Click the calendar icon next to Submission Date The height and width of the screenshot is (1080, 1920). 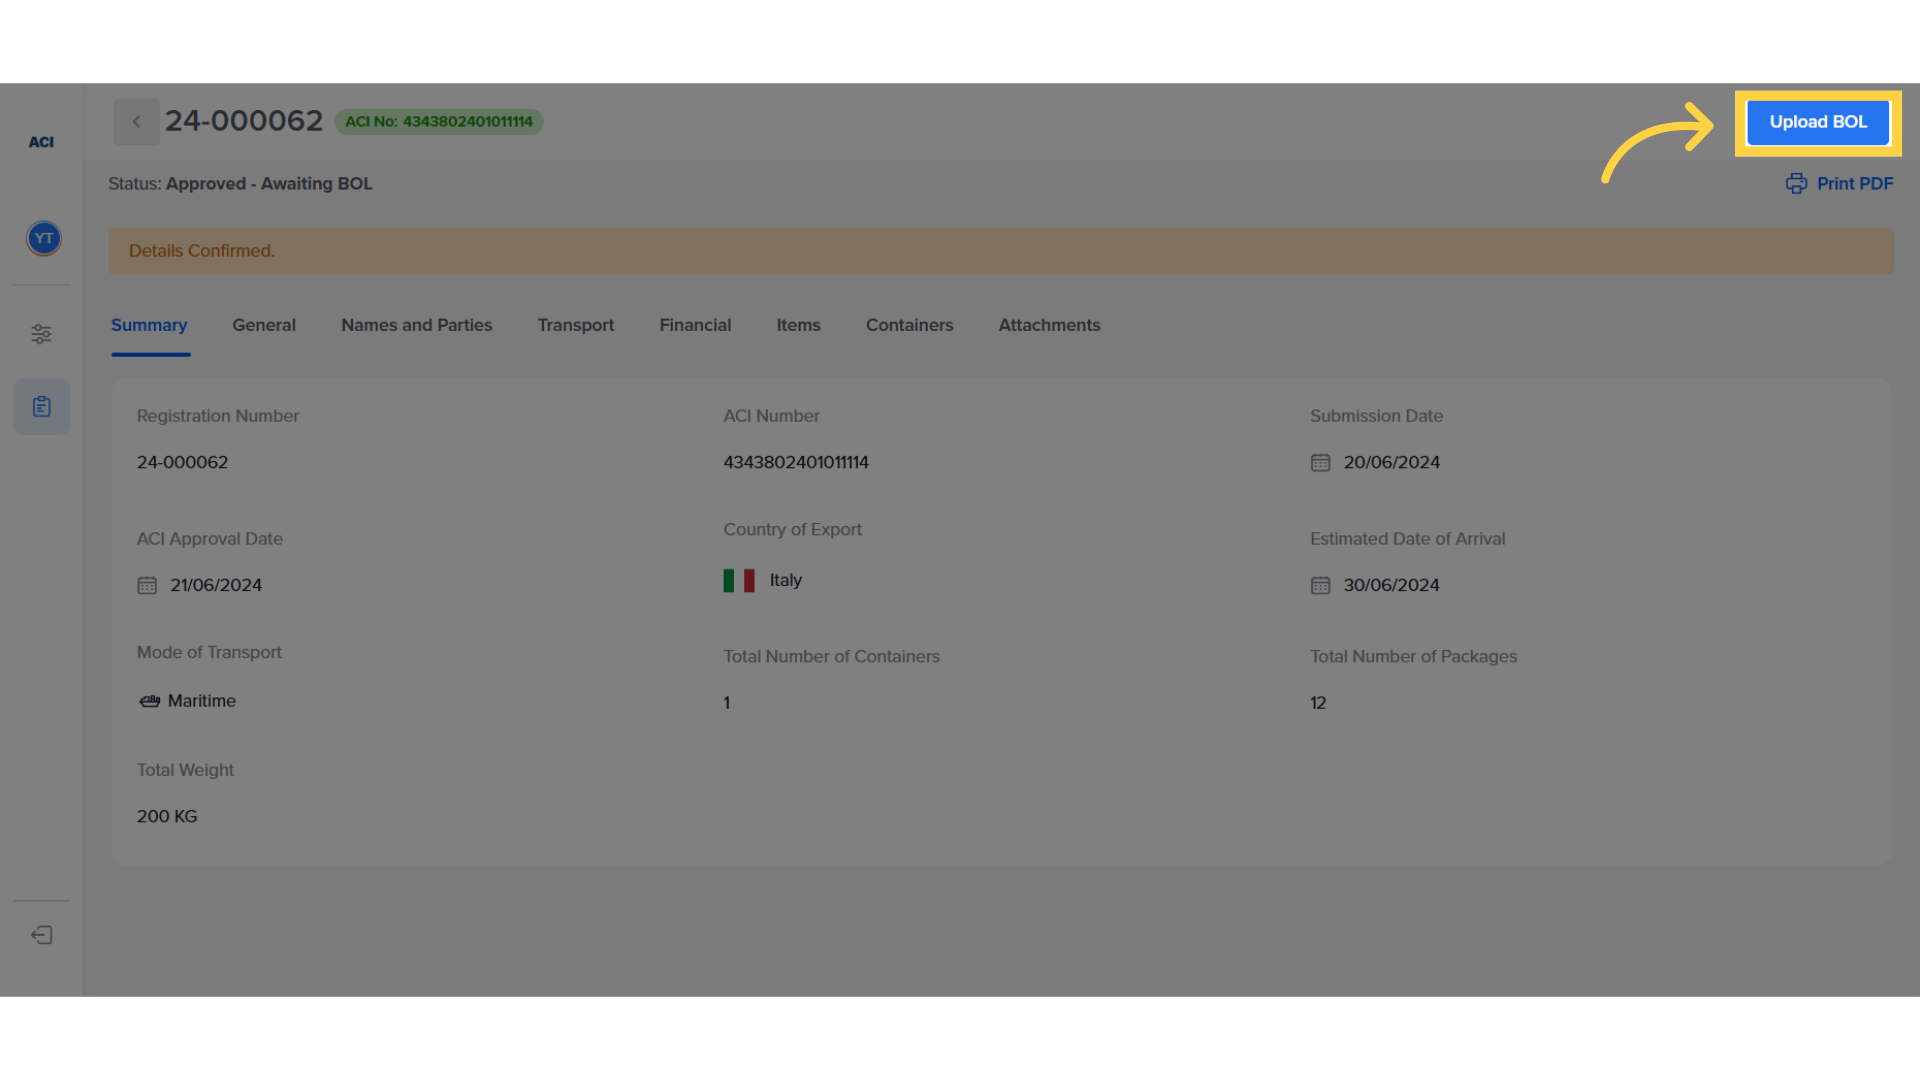[1320, 462]
